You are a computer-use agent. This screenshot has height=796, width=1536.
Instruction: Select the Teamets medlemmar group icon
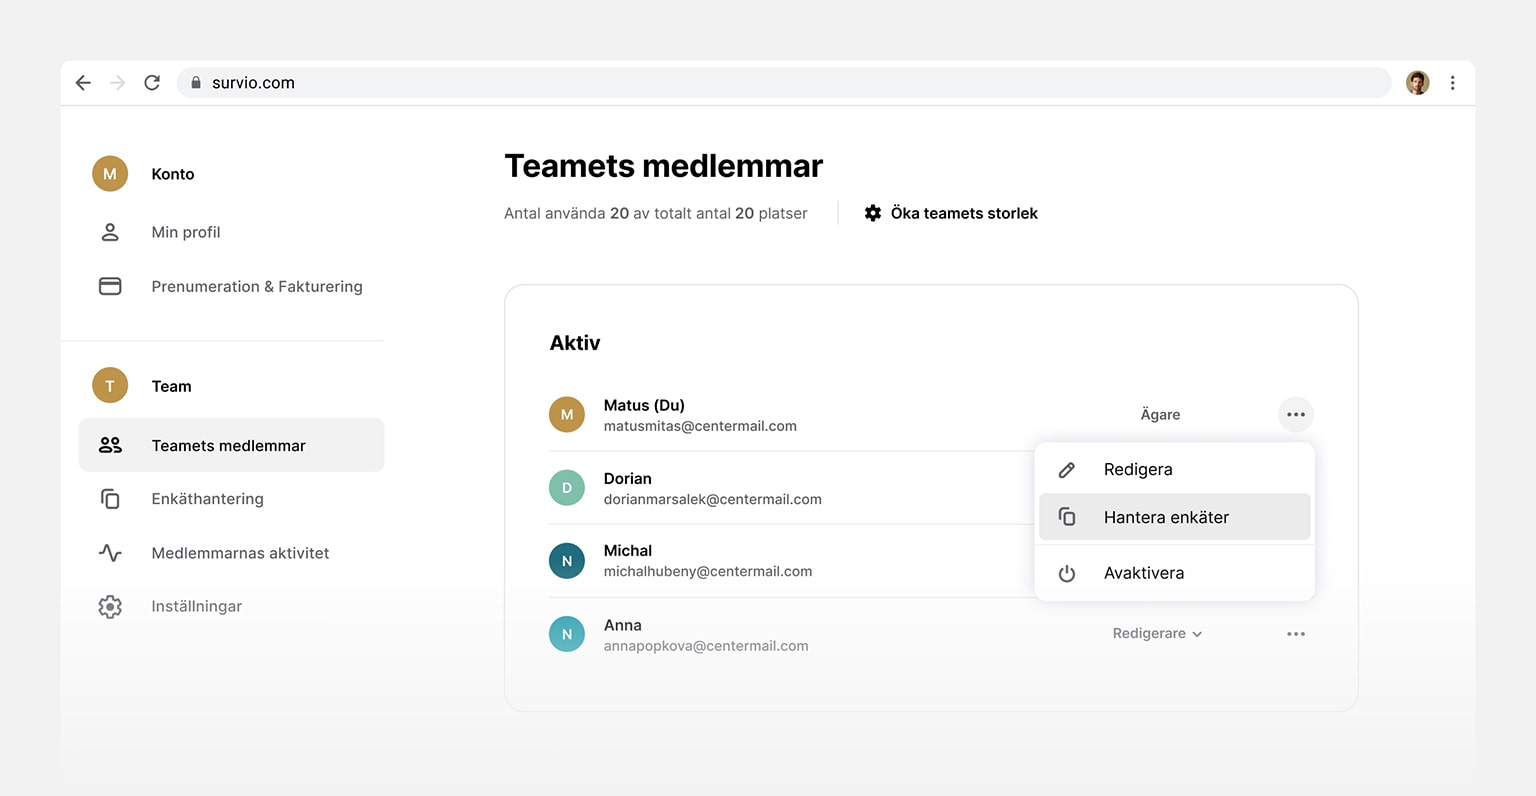pyautogui.click(x=110, y=445)
